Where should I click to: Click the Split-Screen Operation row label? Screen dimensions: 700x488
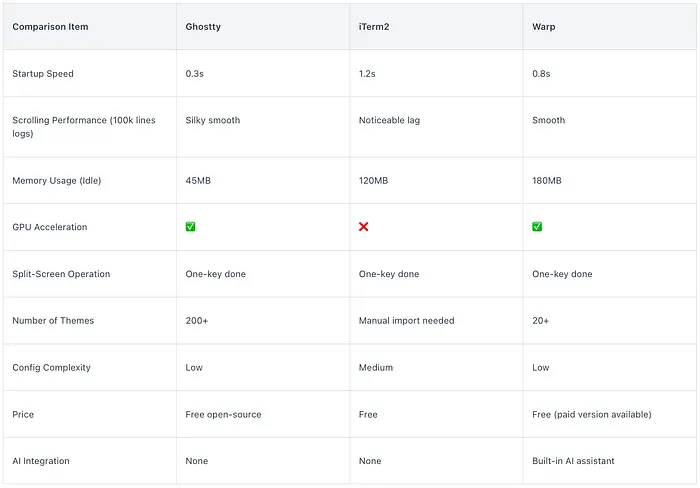61,274
